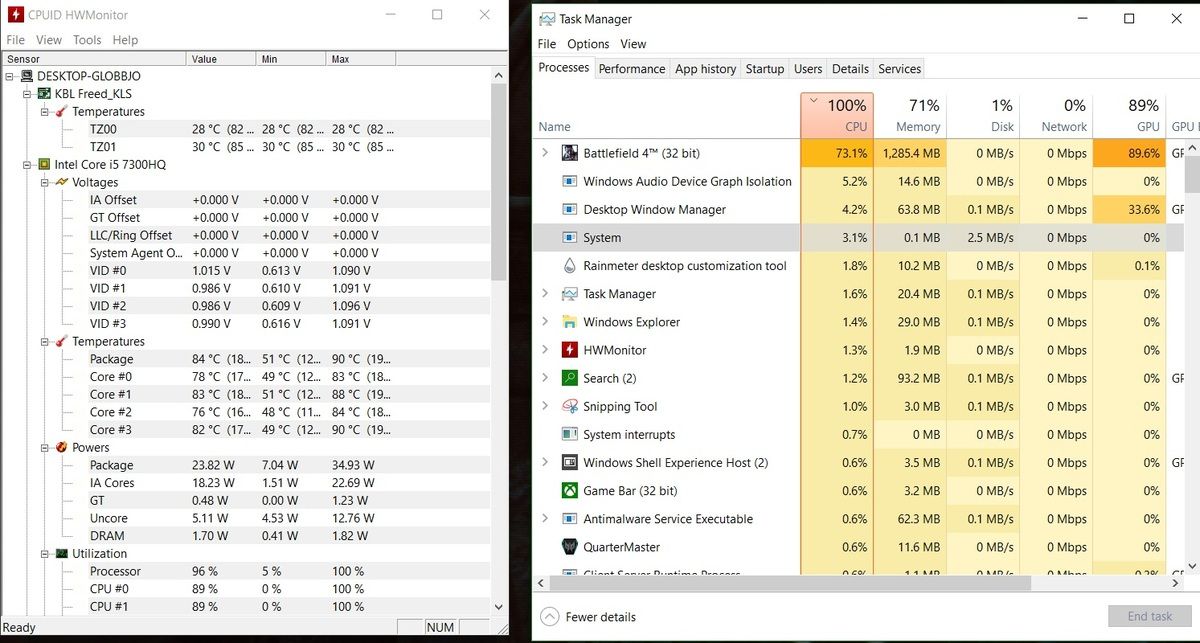1200x643 pixels.
Task: Click the Max column header in HWMonitor
Action: [x=360, y=59]
